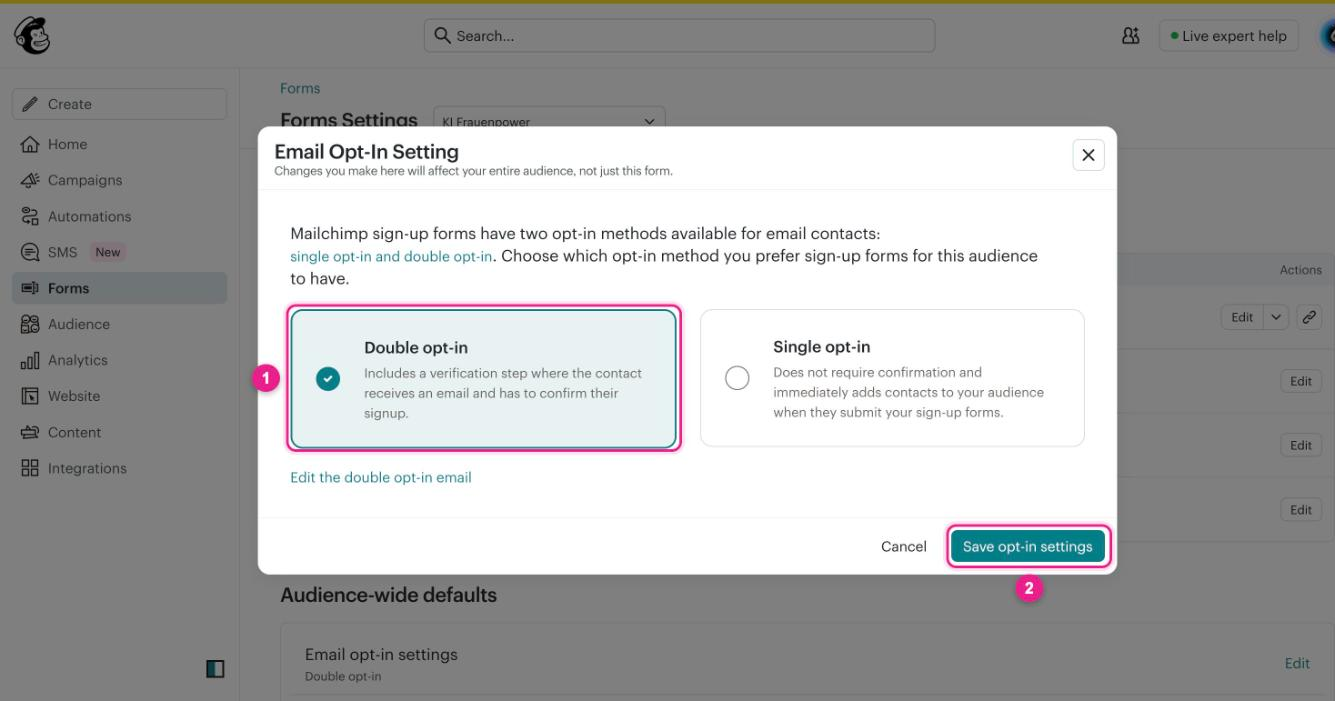Screen dimensions: 1335x701
Task: Copy form link using chain icon
Action: pos(1308,317)
